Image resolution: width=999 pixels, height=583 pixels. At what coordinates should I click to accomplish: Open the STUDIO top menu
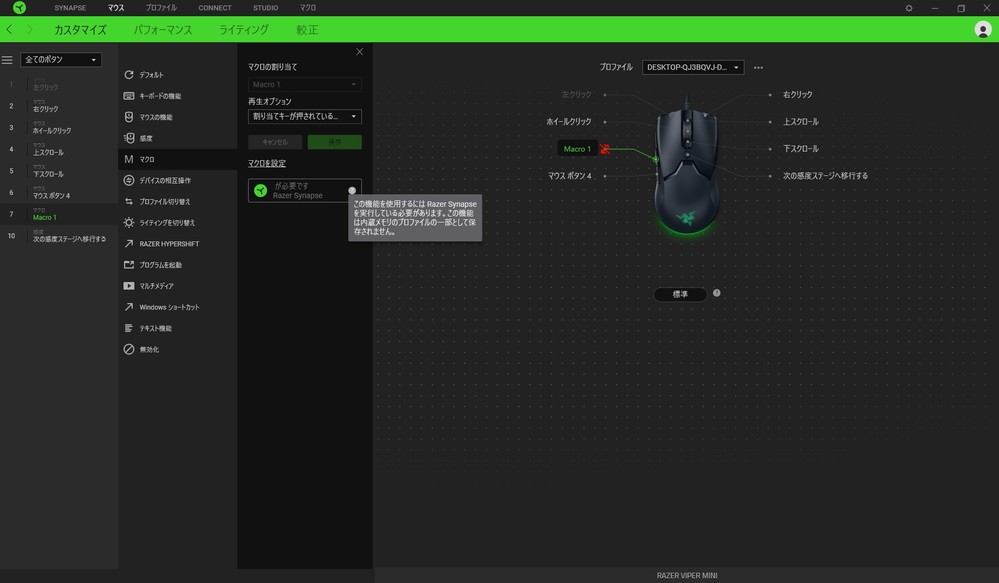pyautogui.click(x=266, y=8)
